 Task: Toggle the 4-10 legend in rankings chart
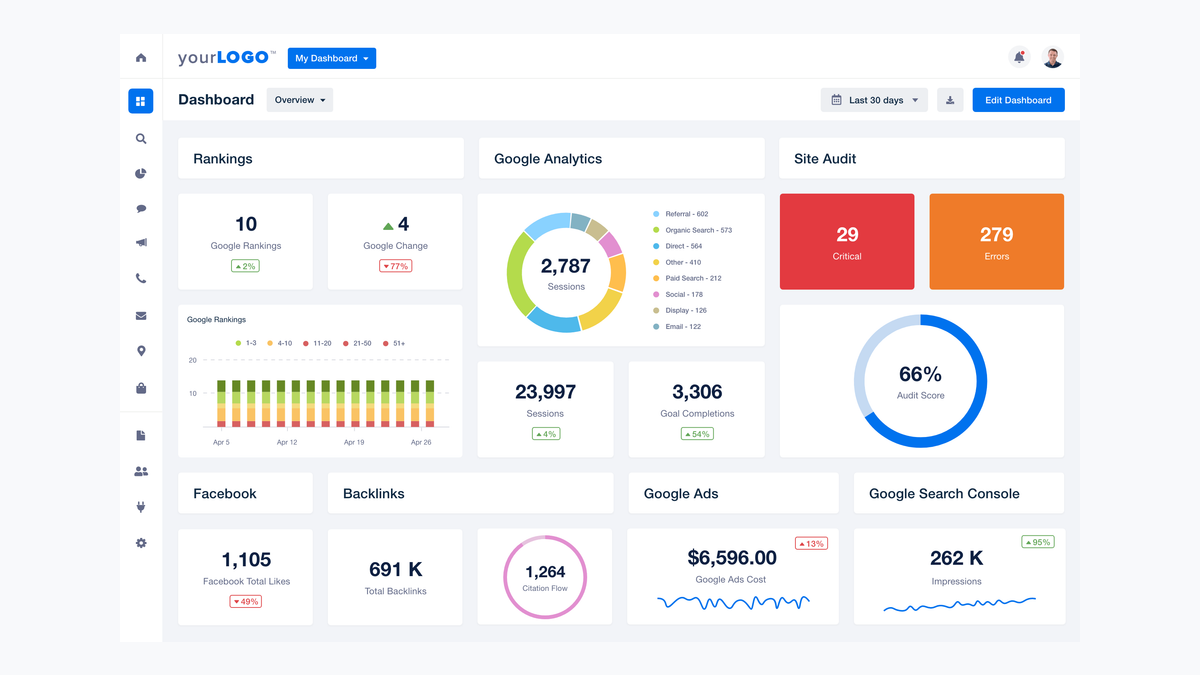(280, 343)
